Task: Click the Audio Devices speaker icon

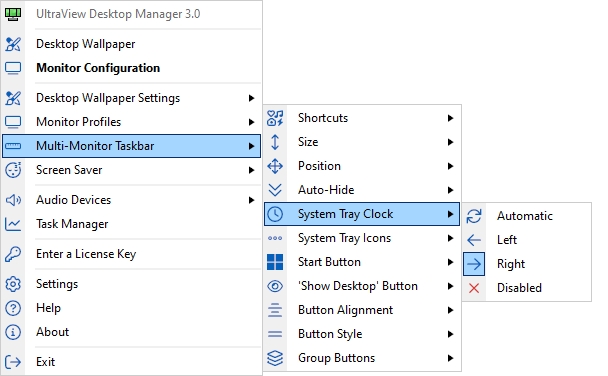Action: (13, 200)
